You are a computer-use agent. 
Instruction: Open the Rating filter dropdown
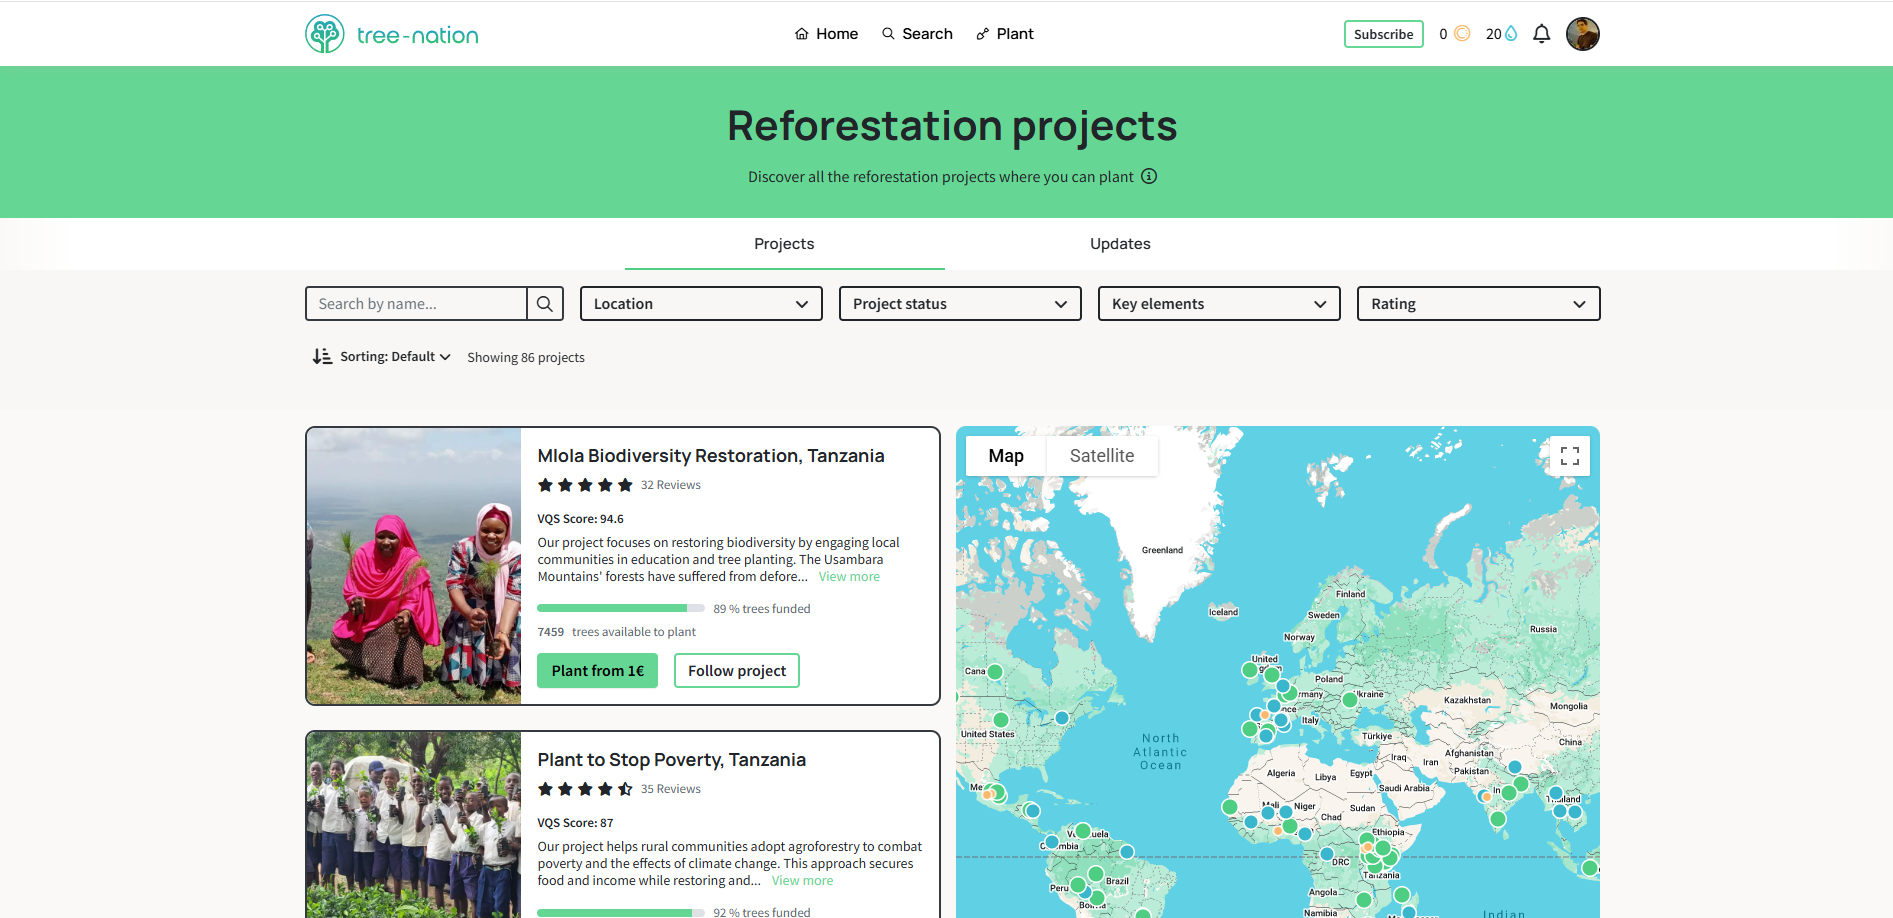[x=1478, y=304]
